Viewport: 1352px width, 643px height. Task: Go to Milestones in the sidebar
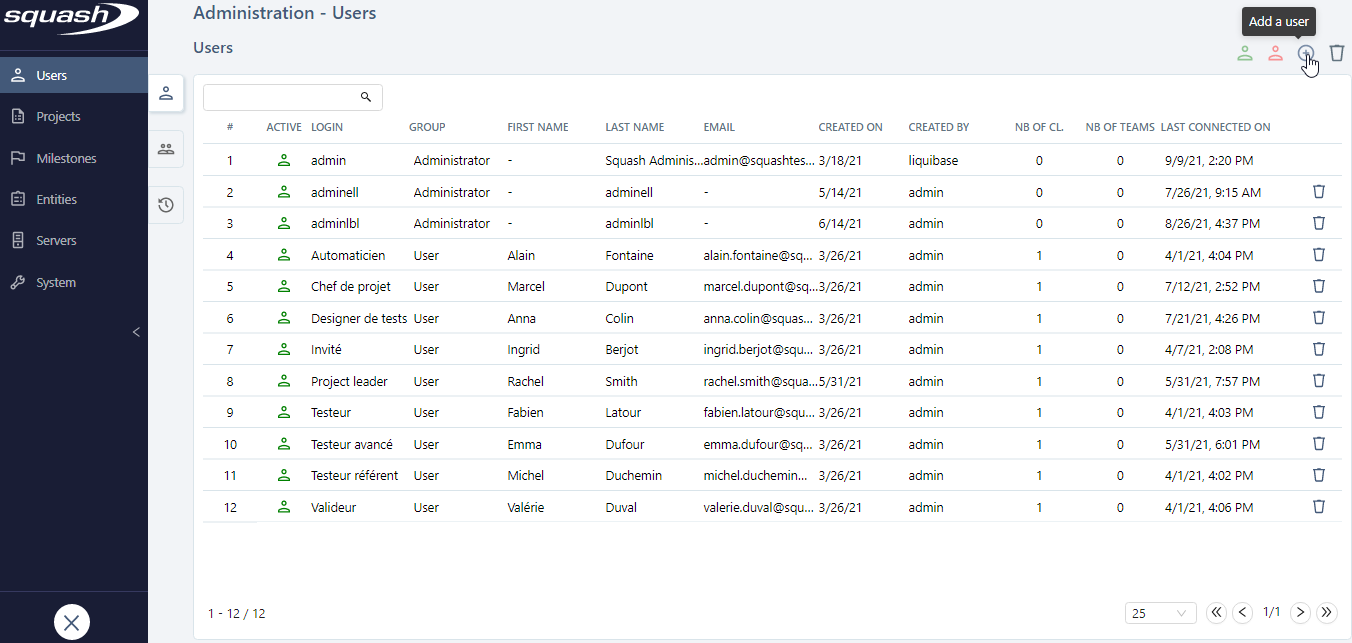coord(66,158)
